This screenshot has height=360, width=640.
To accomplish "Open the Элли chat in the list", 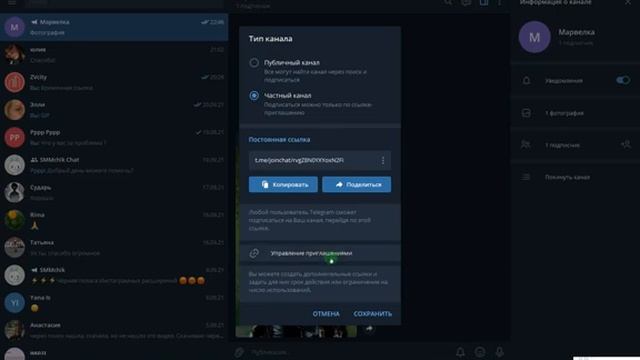I will click(x=114, y=110).
